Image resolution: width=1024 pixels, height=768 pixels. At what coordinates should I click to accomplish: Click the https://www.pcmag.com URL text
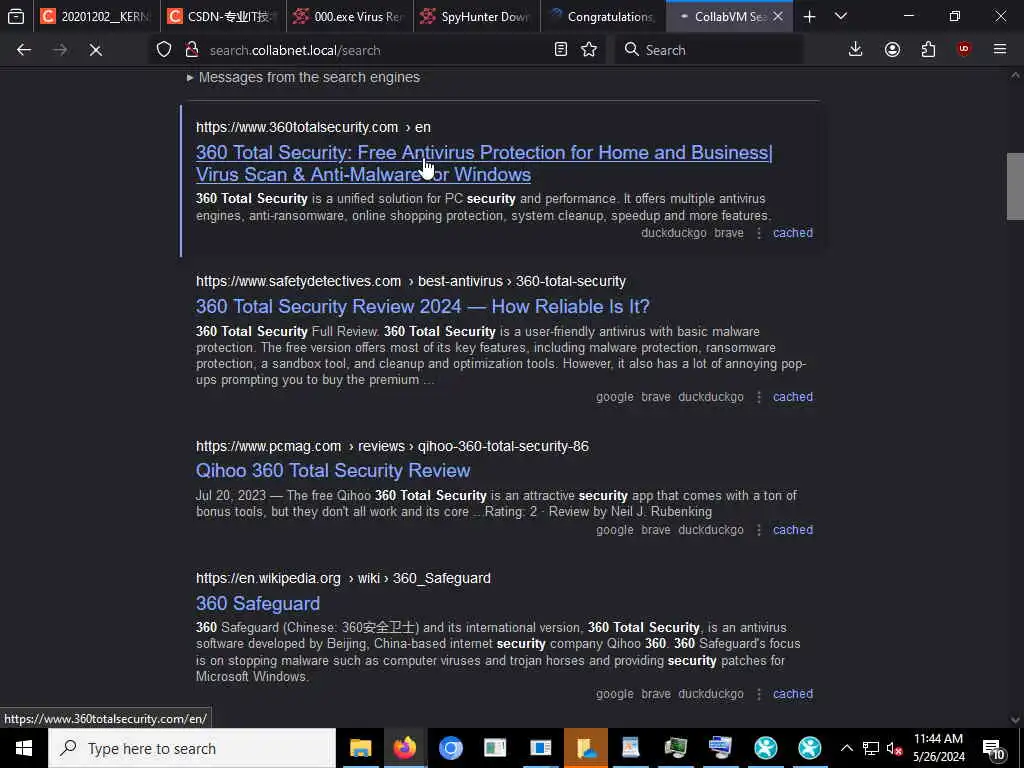click(x=268, y=446)
